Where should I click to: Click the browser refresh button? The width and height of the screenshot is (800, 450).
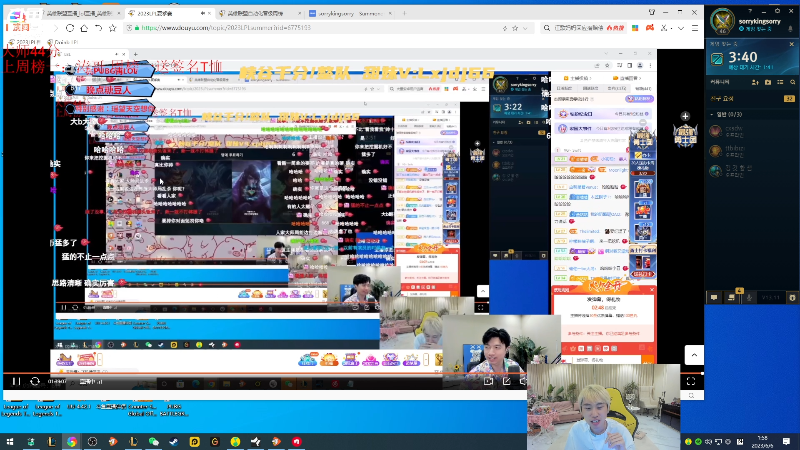click(70, 28)
